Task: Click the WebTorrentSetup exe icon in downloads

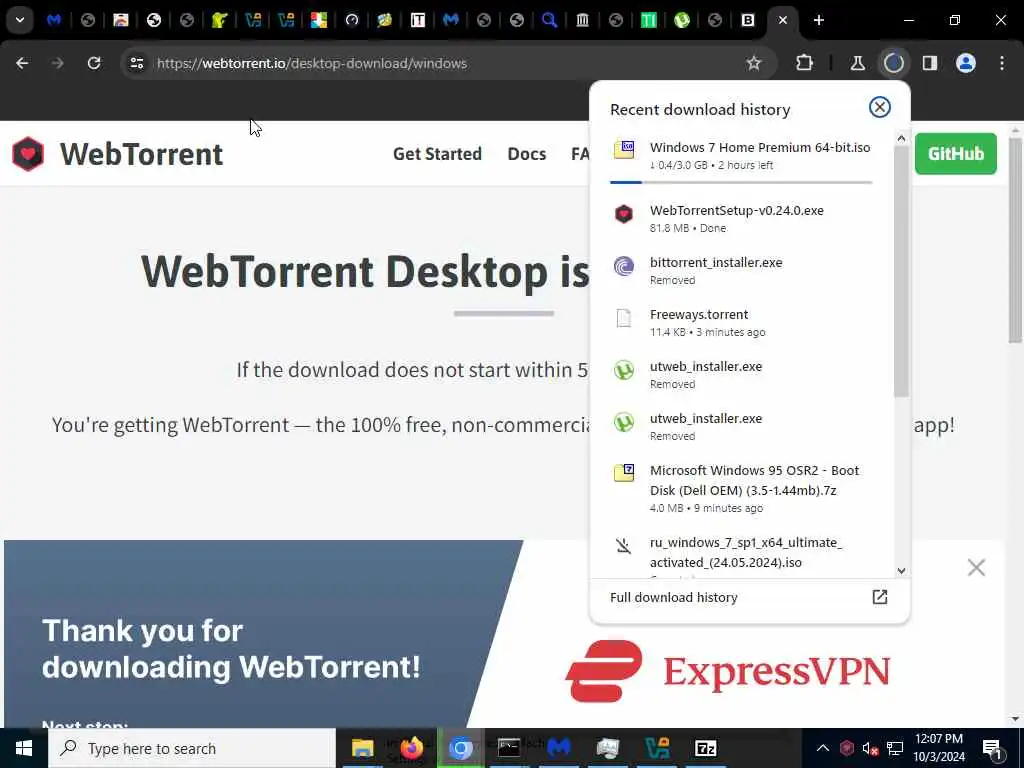Action: pos(624,214)
